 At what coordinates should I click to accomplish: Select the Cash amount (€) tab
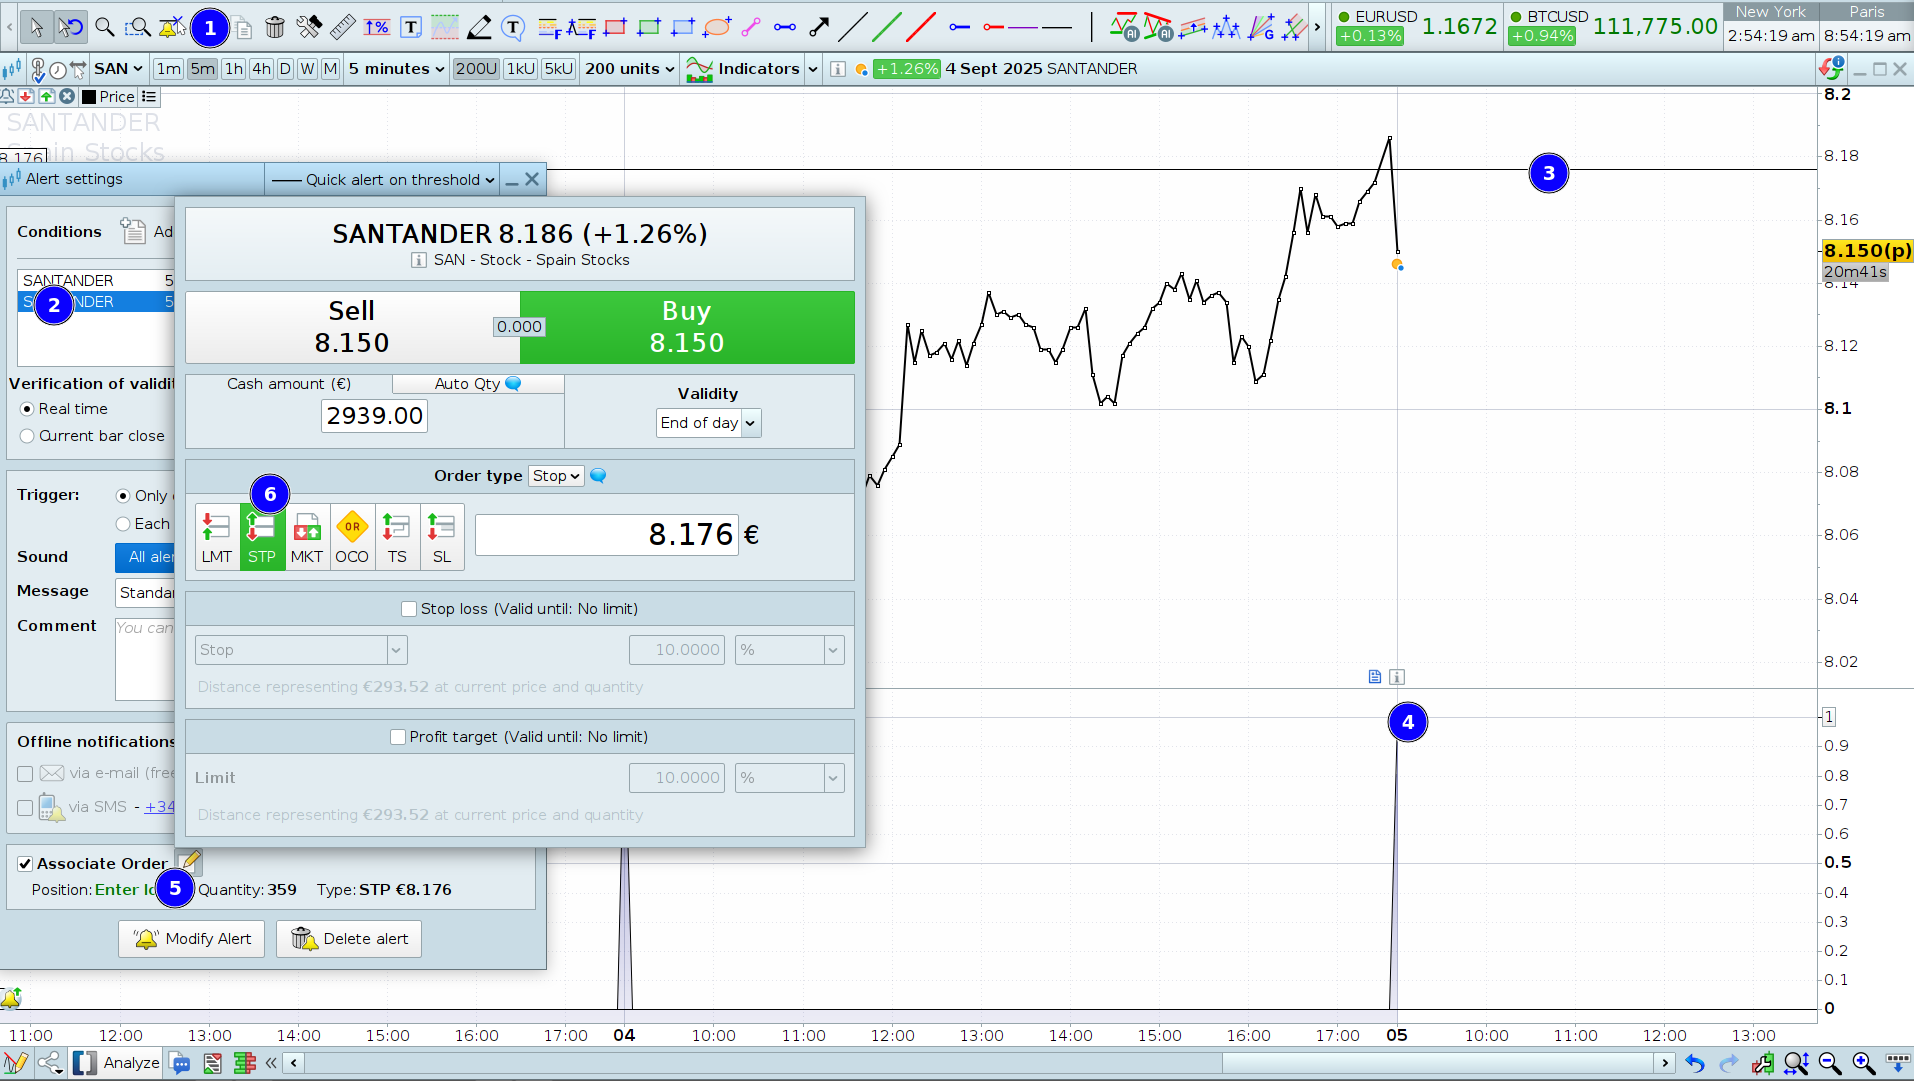tap(289, 384)
